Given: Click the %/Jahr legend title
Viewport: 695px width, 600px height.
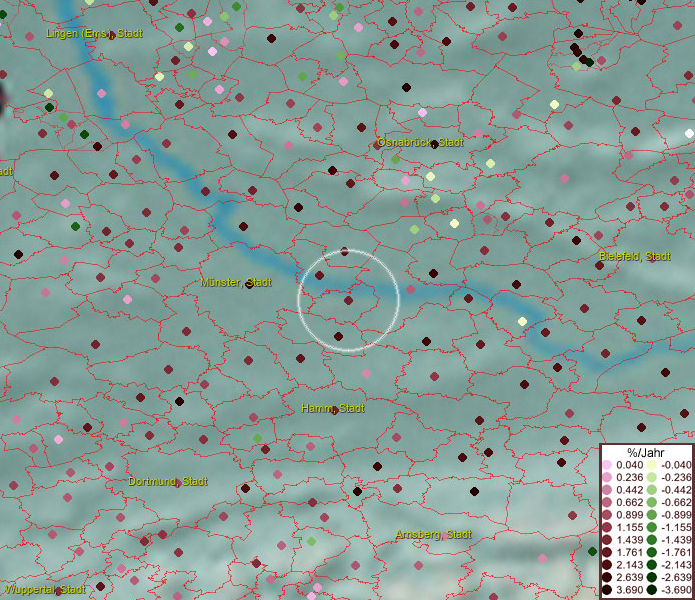Looking at the screenshot, I should [646, 452].
